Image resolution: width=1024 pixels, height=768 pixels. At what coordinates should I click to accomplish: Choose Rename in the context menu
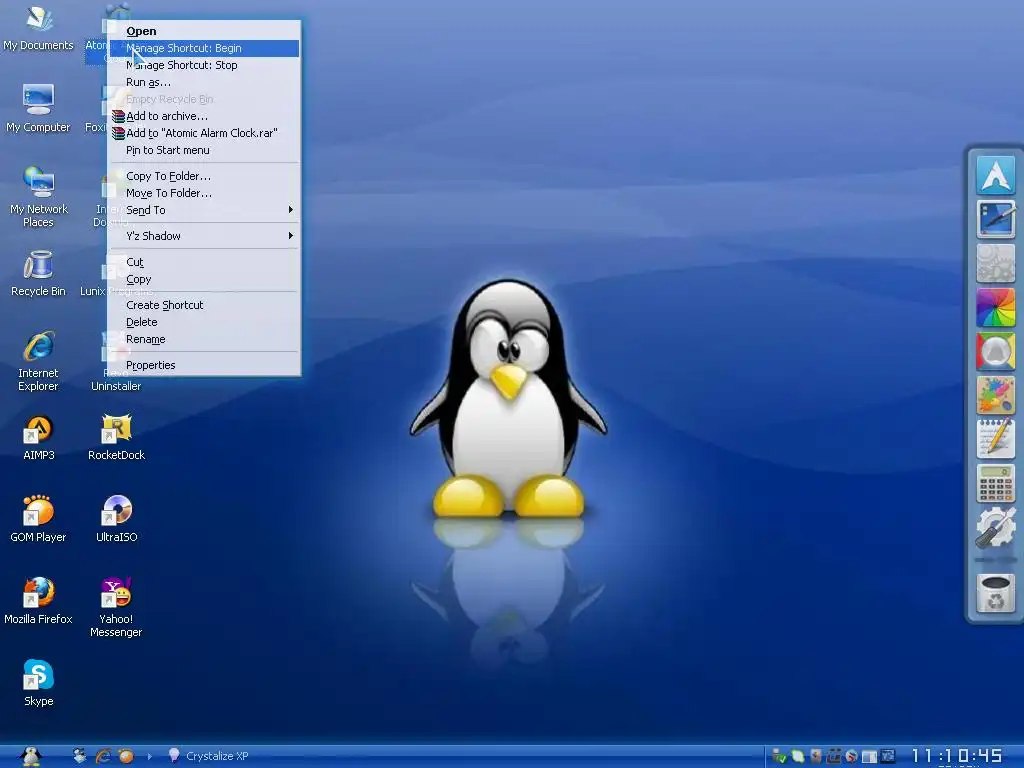(x=204, y=339)
